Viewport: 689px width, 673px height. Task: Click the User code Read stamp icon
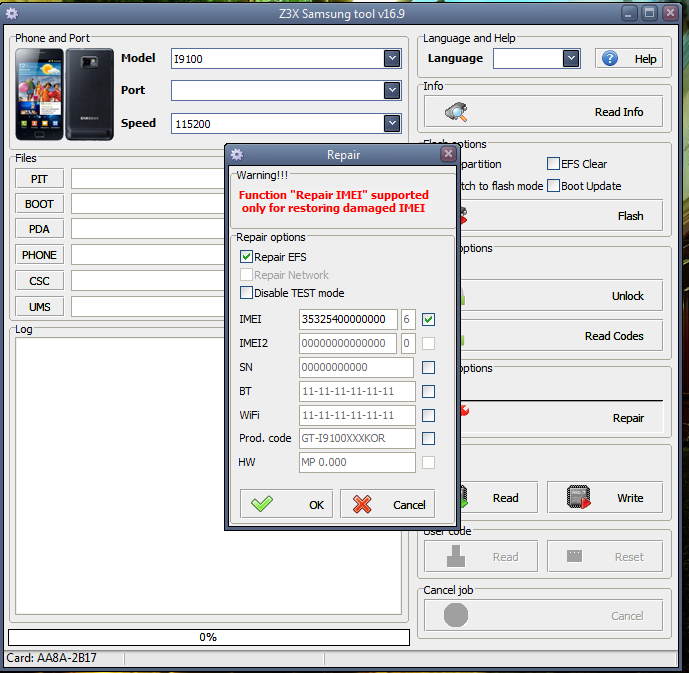point(456,556)
